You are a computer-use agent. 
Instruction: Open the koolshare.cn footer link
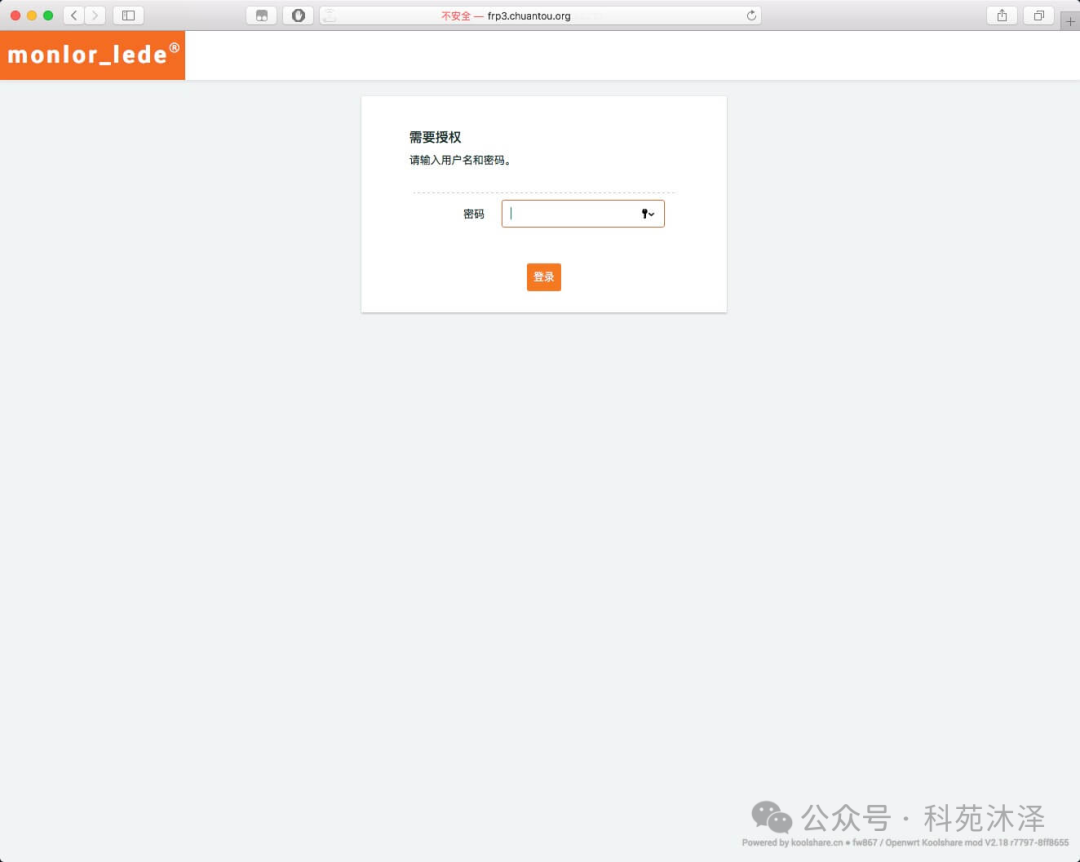pos(817,843)
